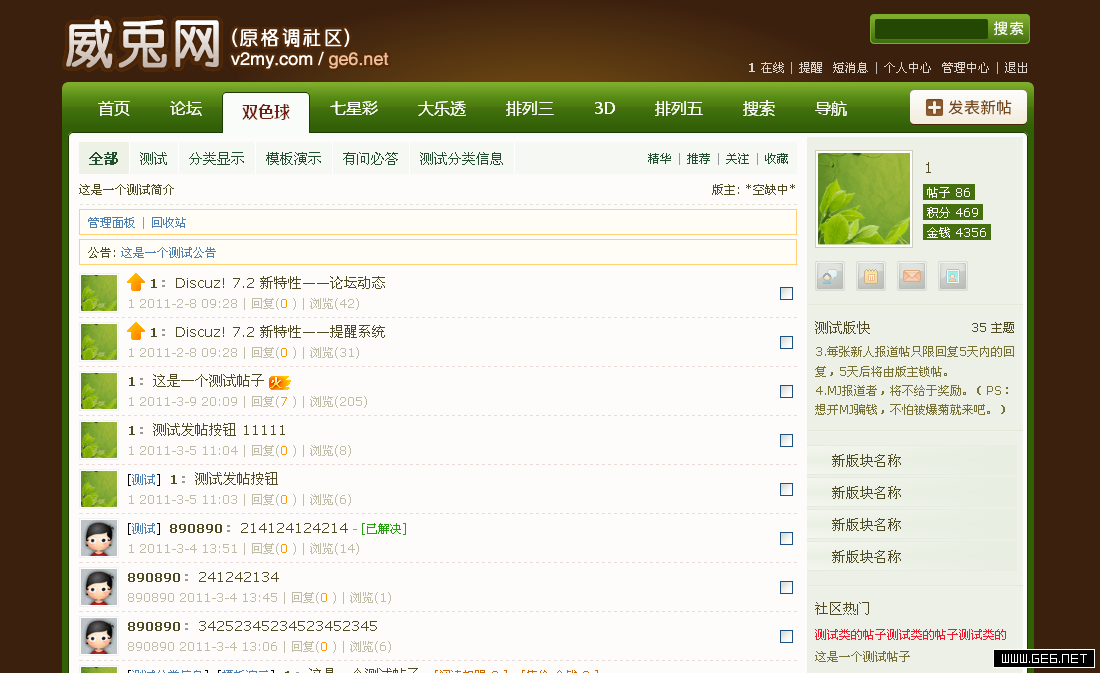This screenshot has height=673, width=1100.
Task: Open the 回收站 link
Action: [168, 222]
